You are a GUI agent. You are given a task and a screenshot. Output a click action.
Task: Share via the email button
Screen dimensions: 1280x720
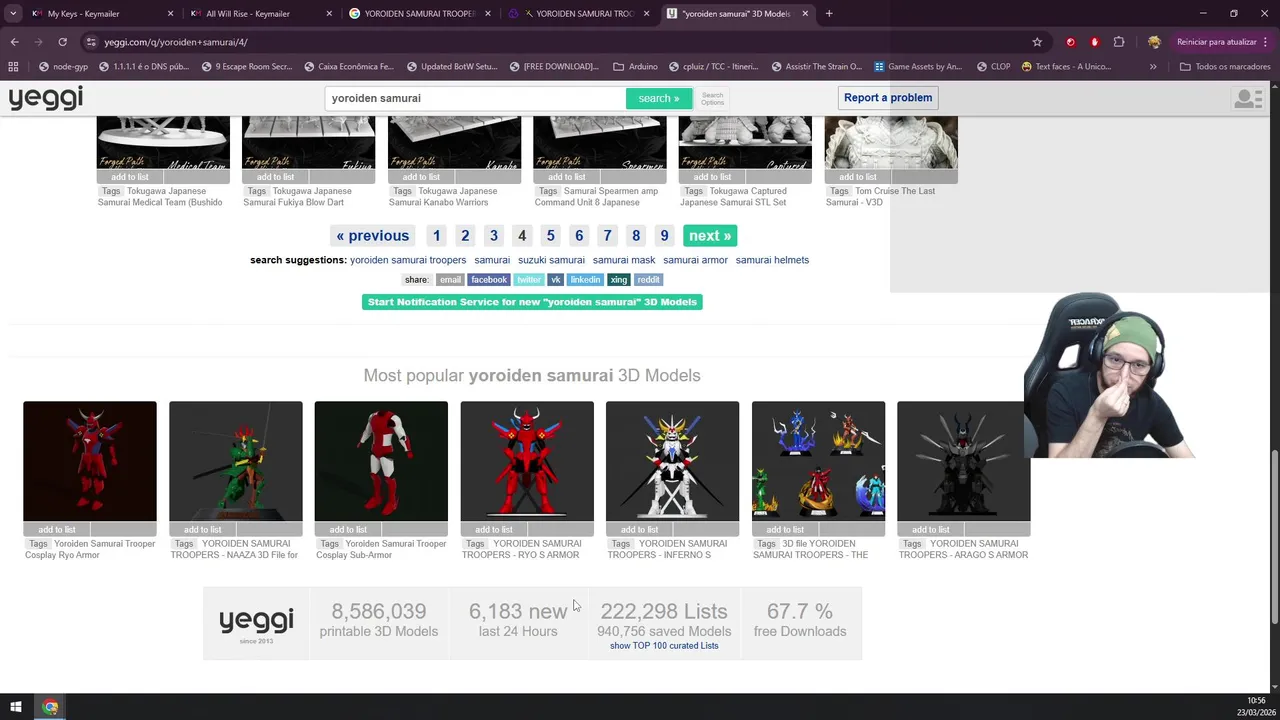click(450, 280)
